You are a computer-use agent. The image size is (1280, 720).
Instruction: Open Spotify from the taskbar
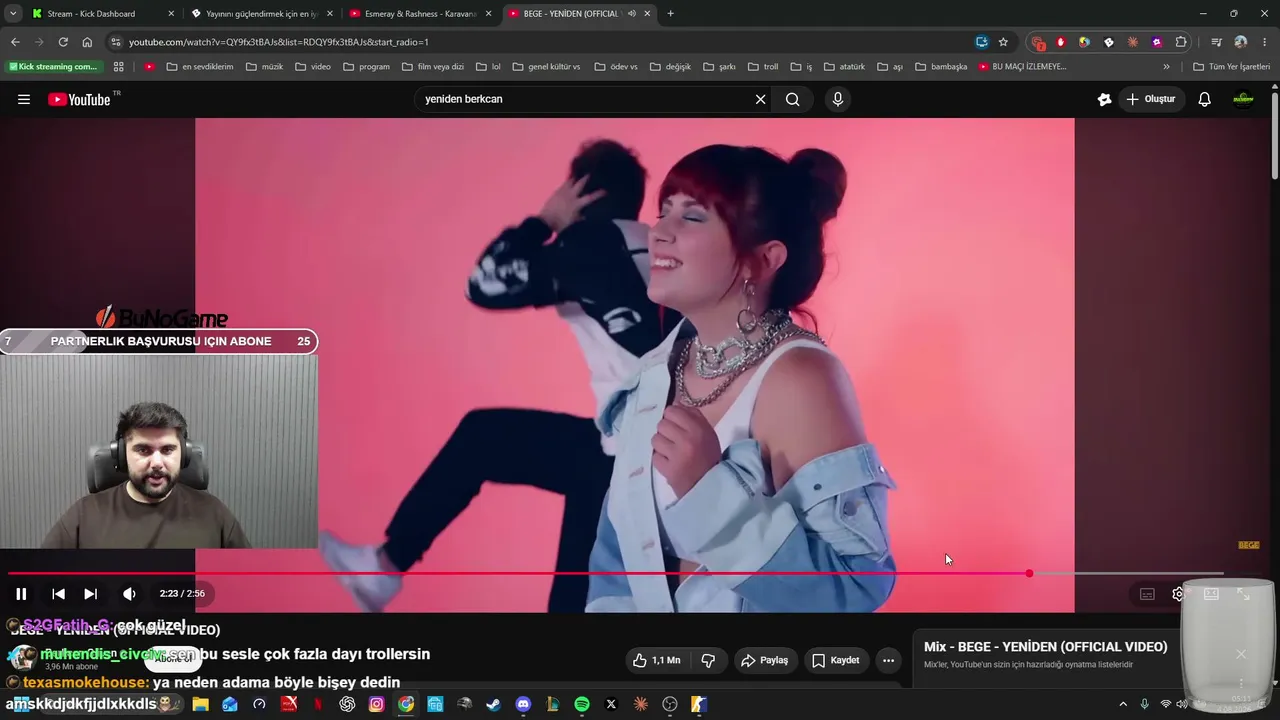pyautogui.click(x=582, y=704)
